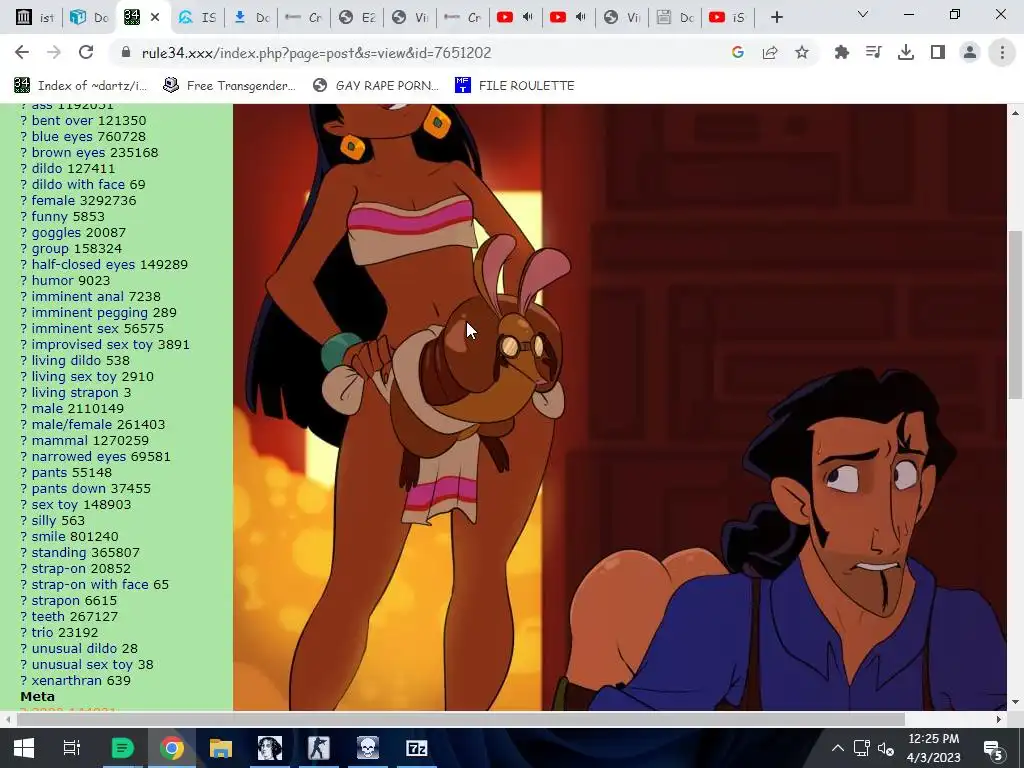Open the media controls icon
1024x768 pixels.
click(x=874, y=52)
